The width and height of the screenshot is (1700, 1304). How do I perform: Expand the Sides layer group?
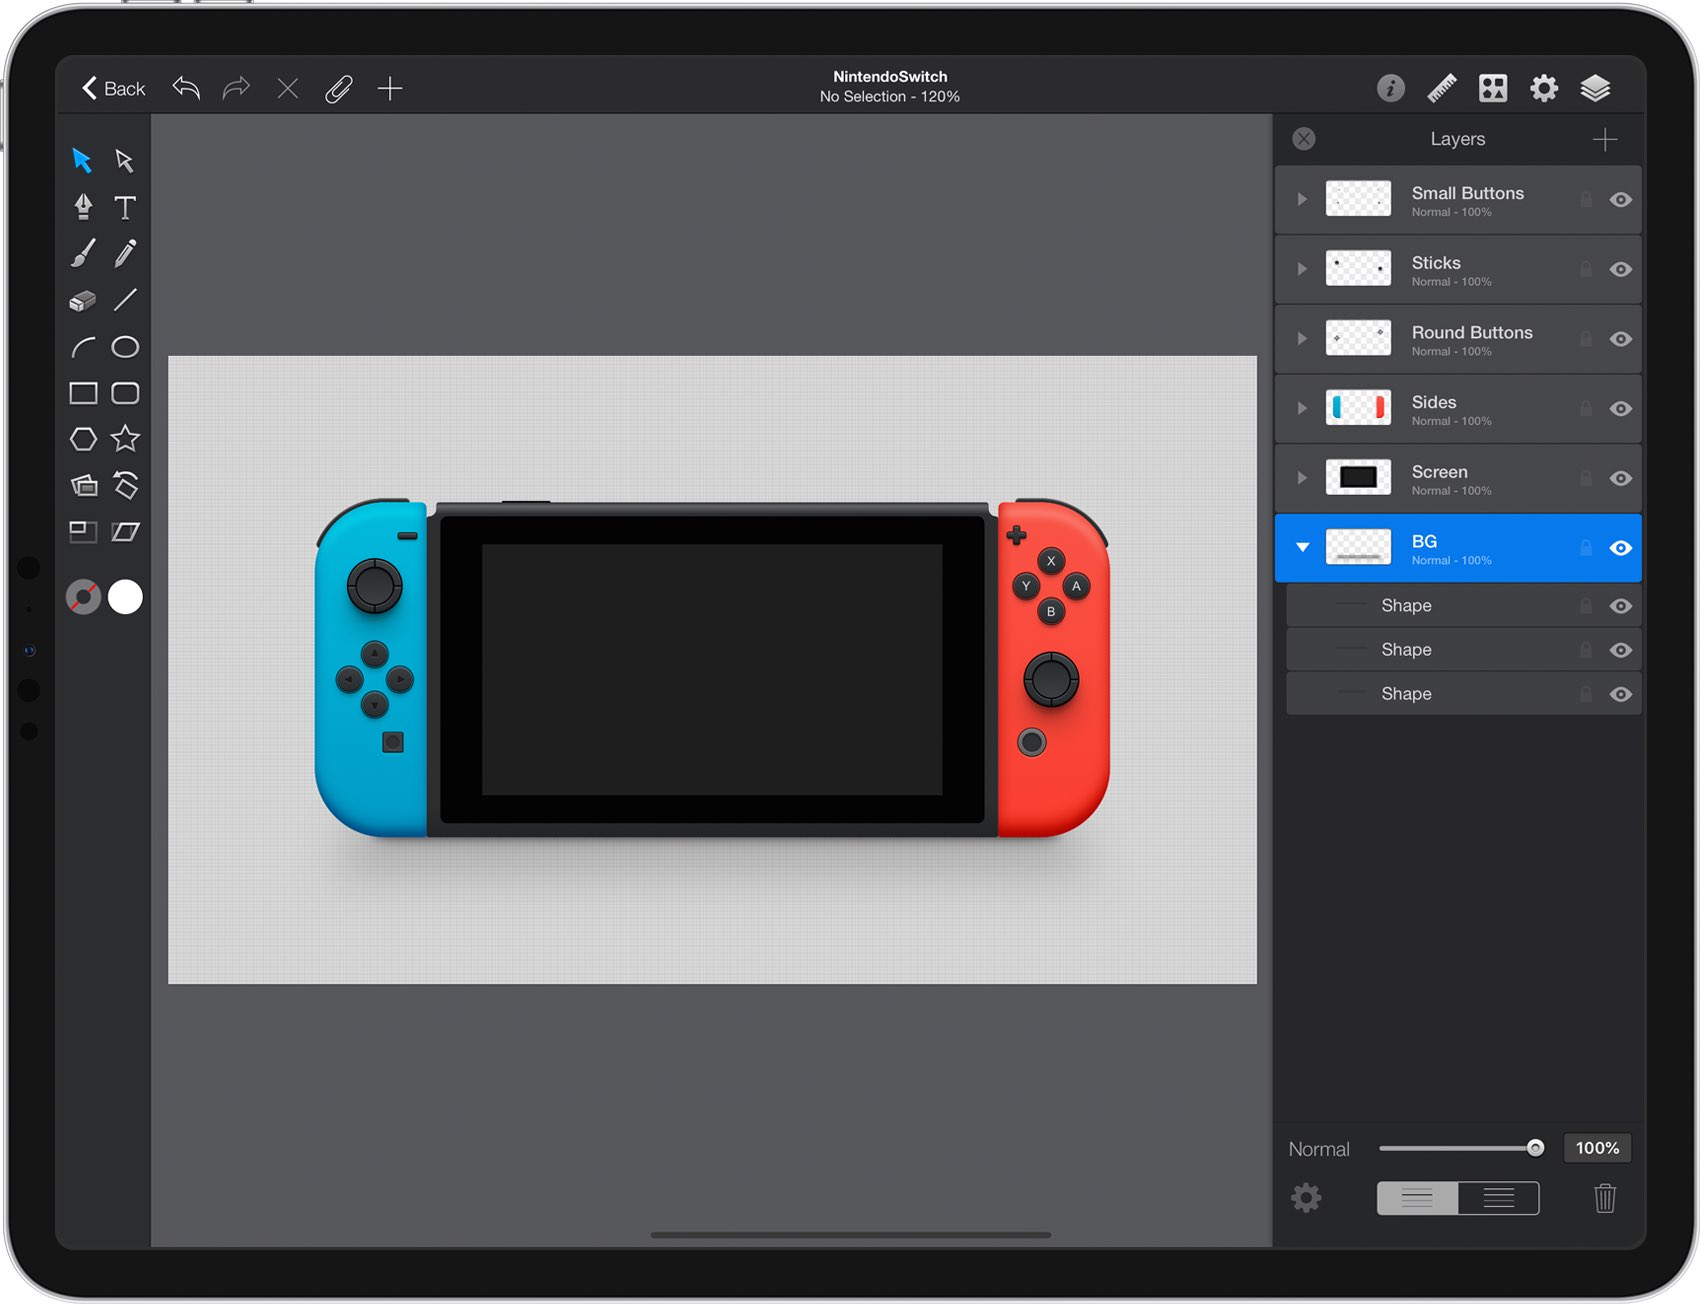1302,408
